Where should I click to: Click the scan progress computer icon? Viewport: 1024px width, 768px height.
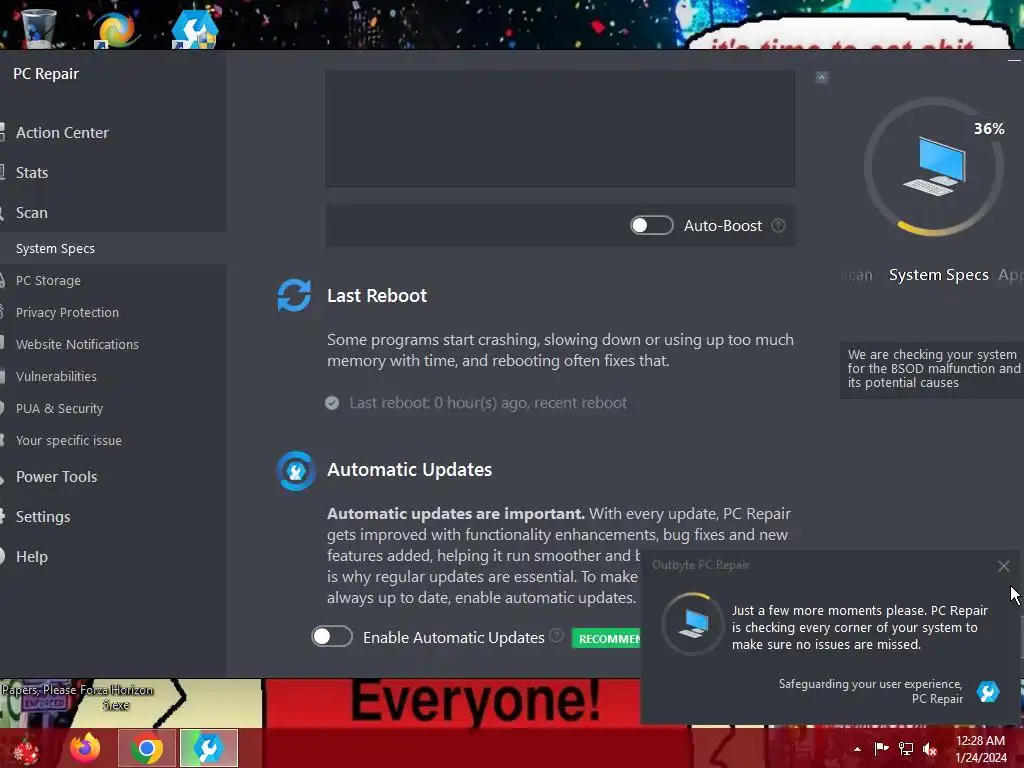pos(934,166)
